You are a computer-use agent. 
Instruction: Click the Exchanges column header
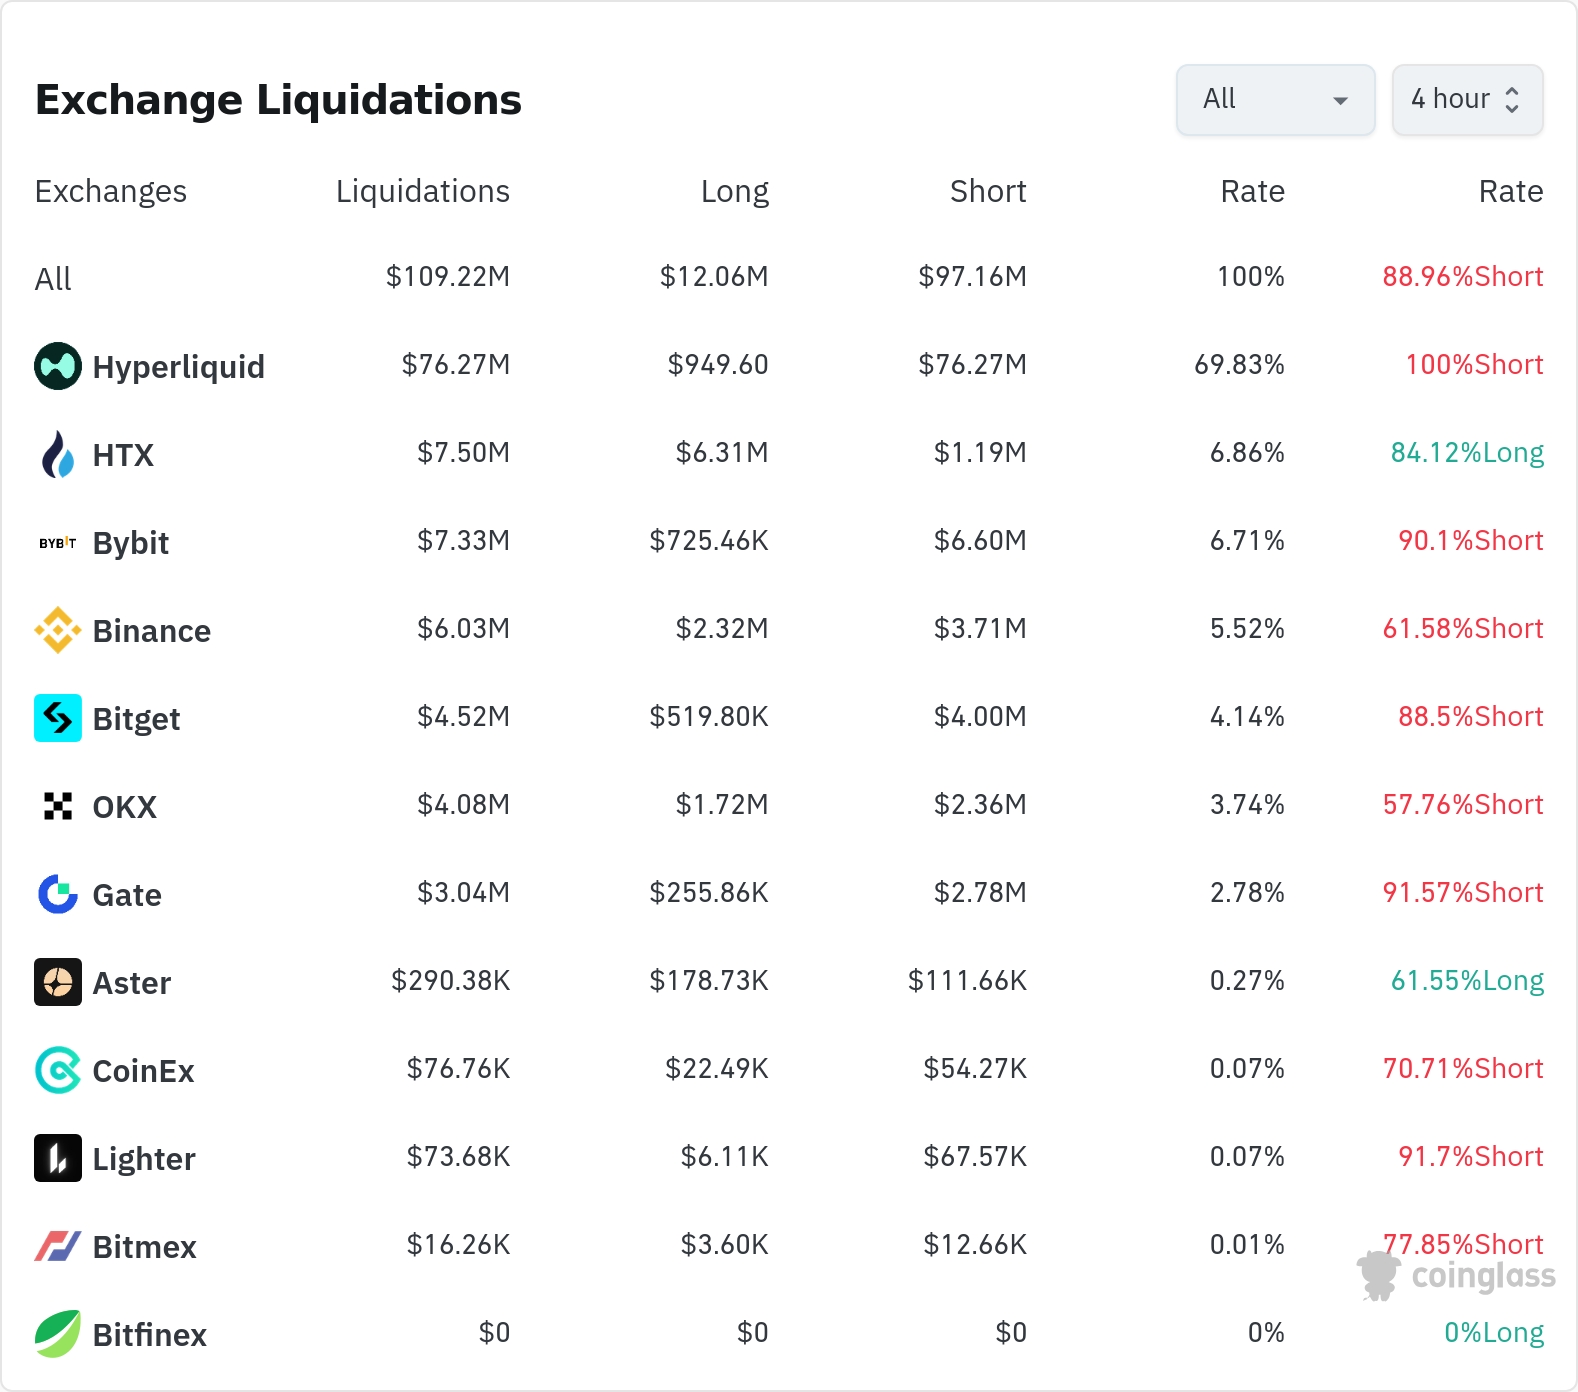click(x=111, y=191)
